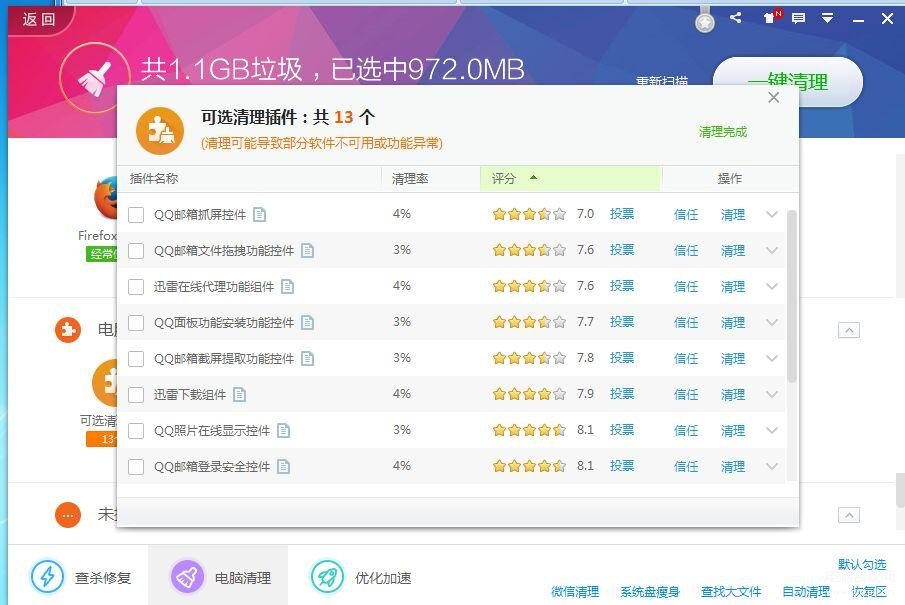Sort by the 插件名称 column header
The image size is (905, 605).
249,178
